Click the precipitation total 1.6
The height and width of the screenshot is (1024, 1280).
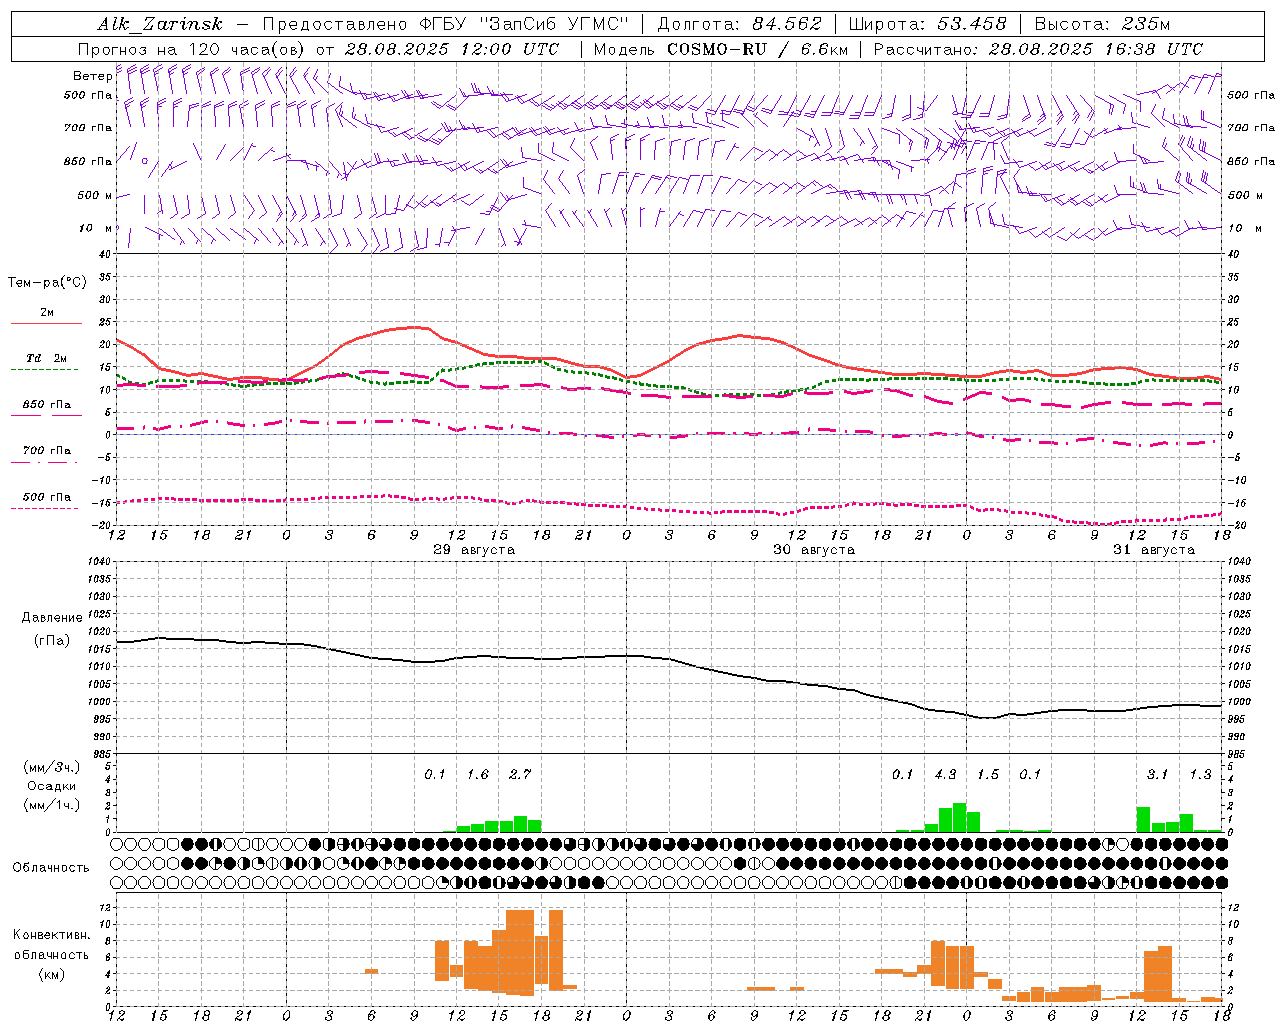478,775
